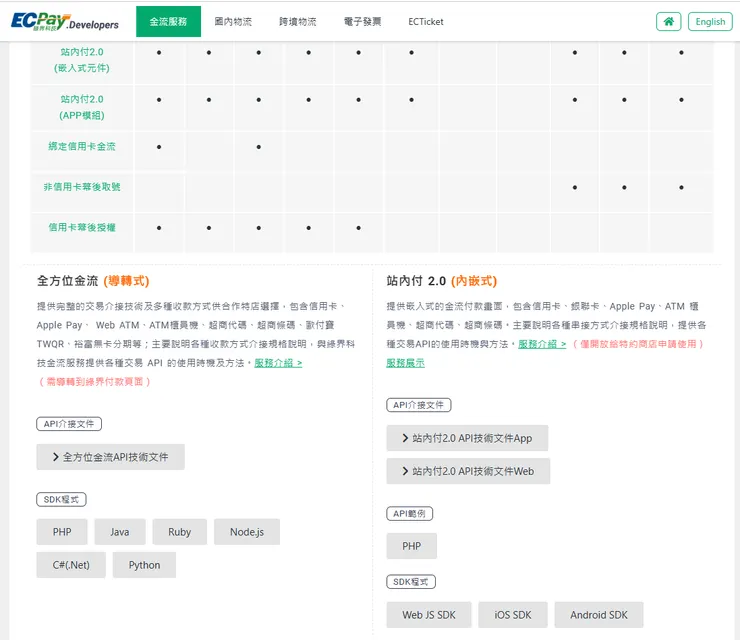Open the Android SDK

point(599,615)
